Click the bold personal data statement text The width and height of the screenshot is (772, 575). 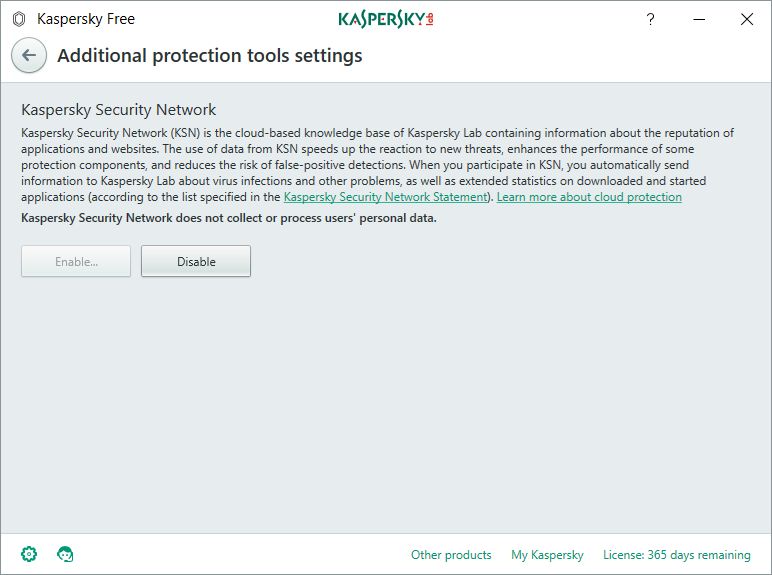229,218
